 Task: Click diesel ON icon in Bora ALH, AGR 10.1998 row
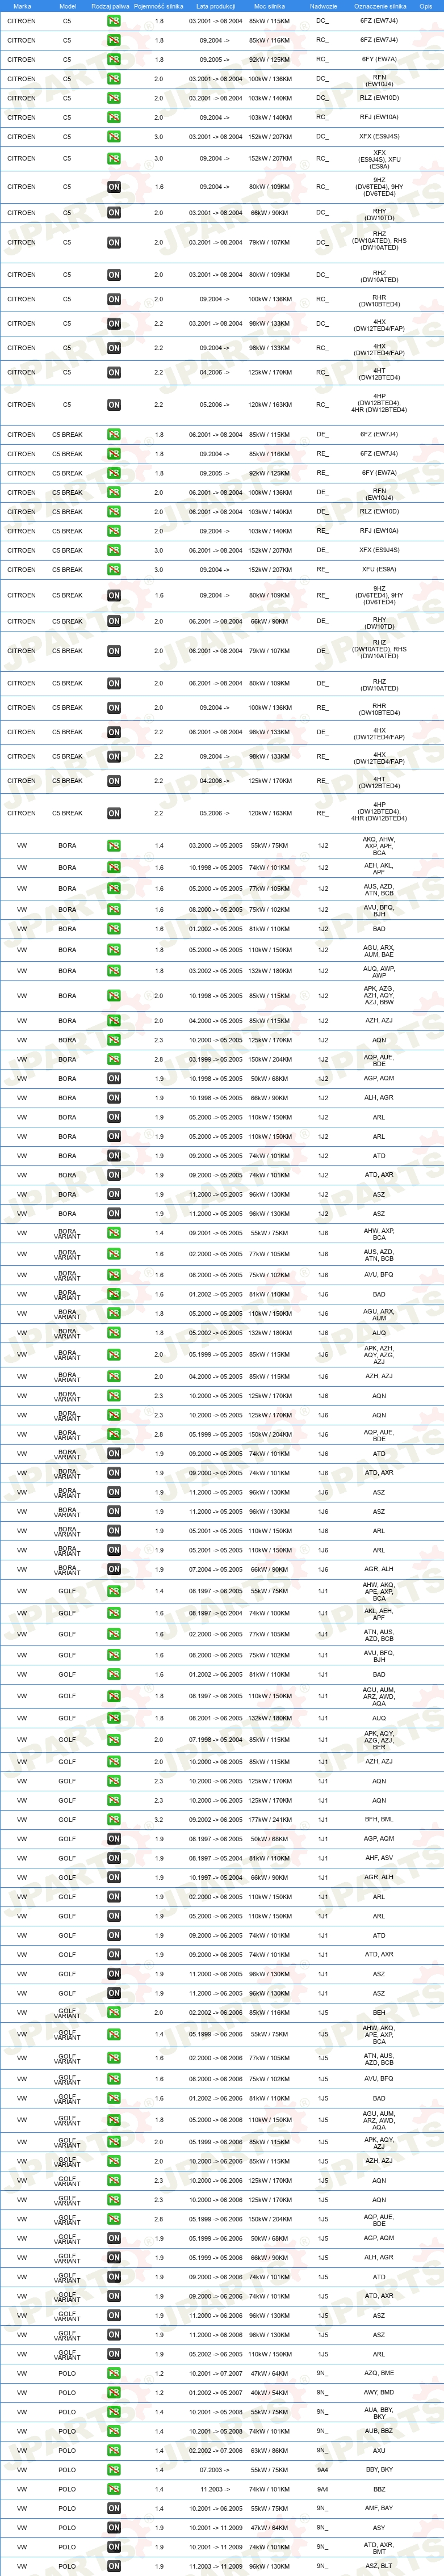(114, 1099)
